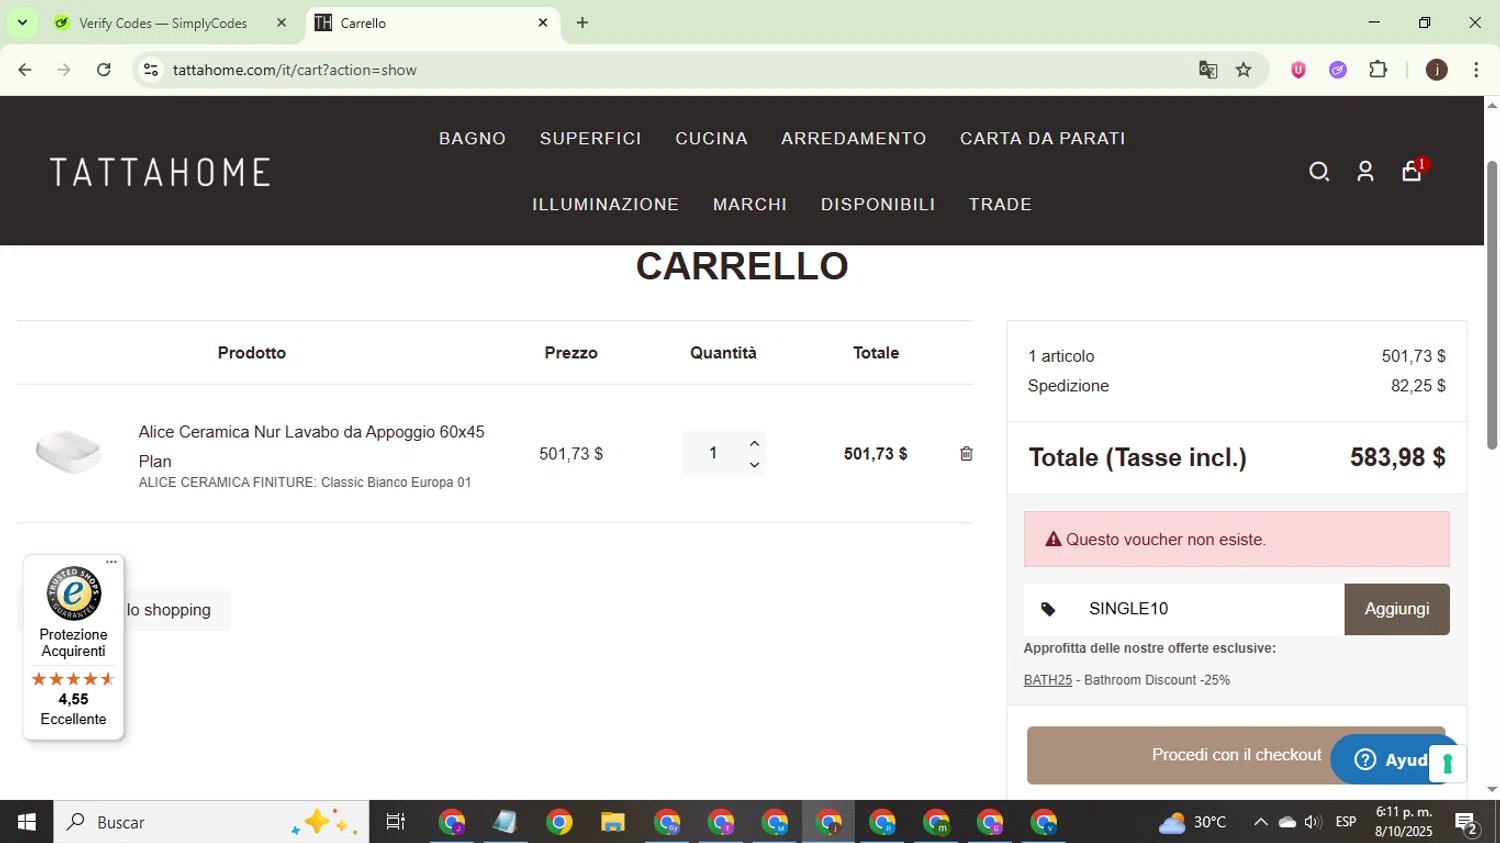
Task: Open the CUCINA menu
Action: [711, 139]
